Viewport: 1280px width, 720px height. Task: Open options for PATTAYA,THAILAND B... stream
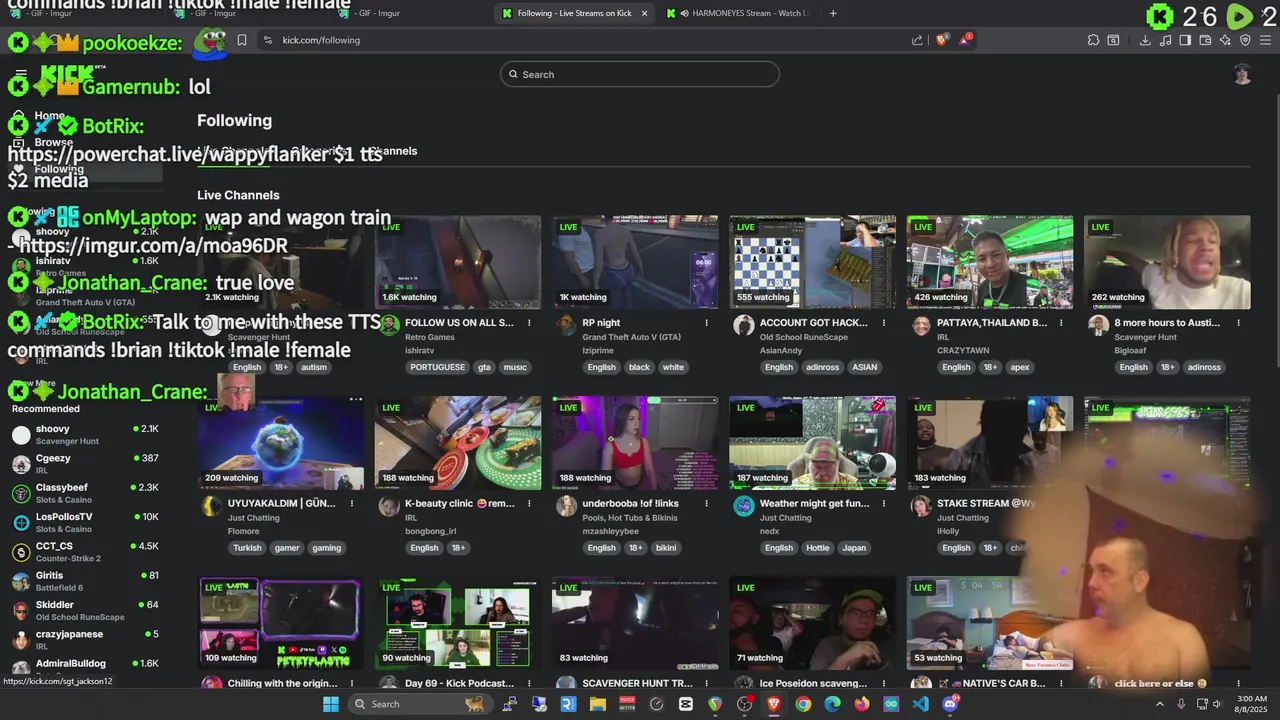(1061, 323)
